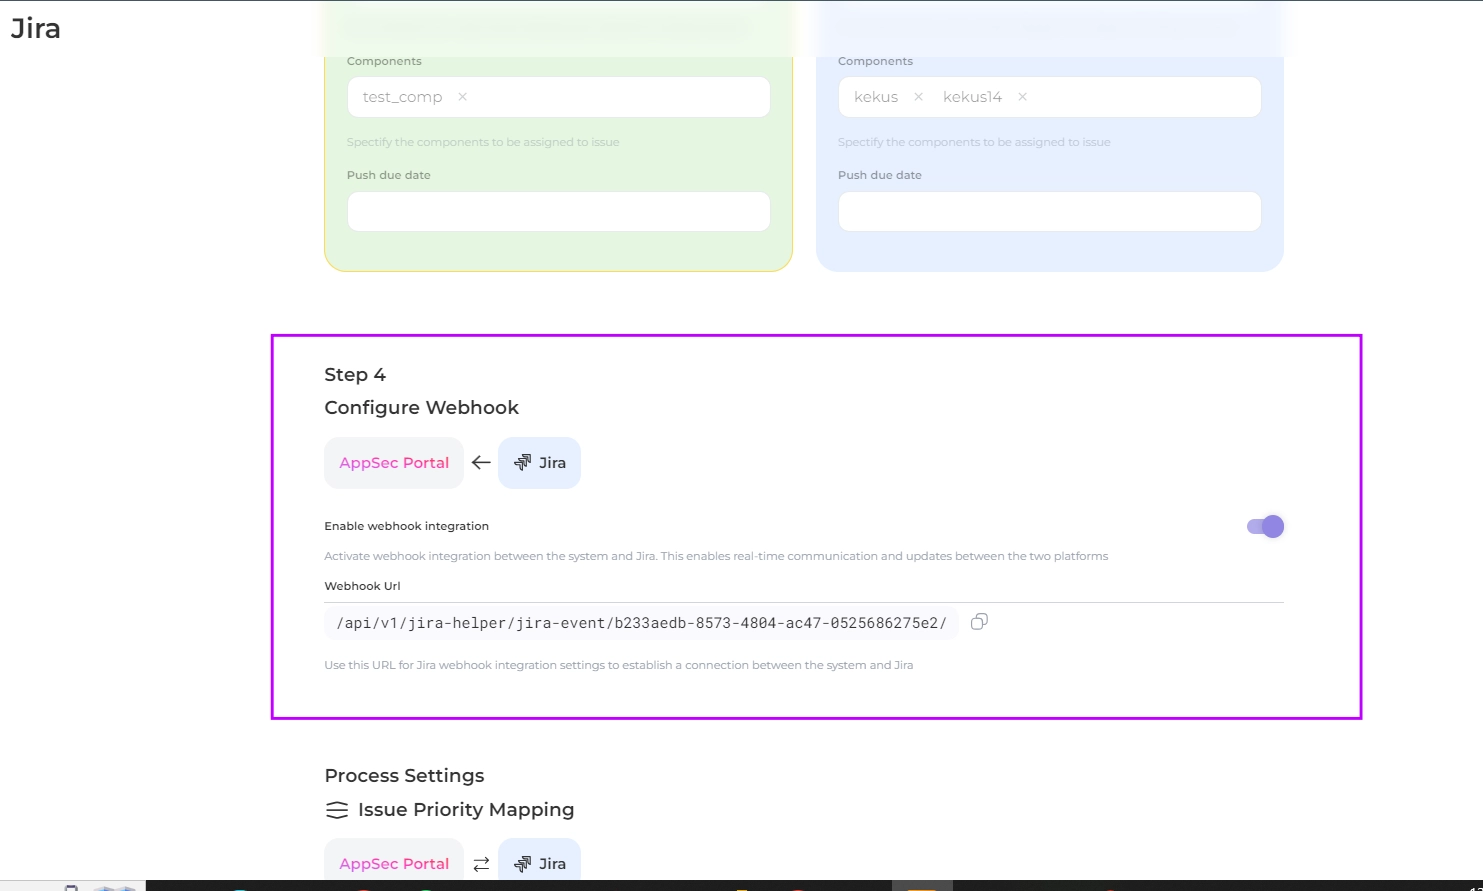1483x891 pixels.
Task: Click the Jira logo badge in Step 4
Action: [x=539, y=463]
